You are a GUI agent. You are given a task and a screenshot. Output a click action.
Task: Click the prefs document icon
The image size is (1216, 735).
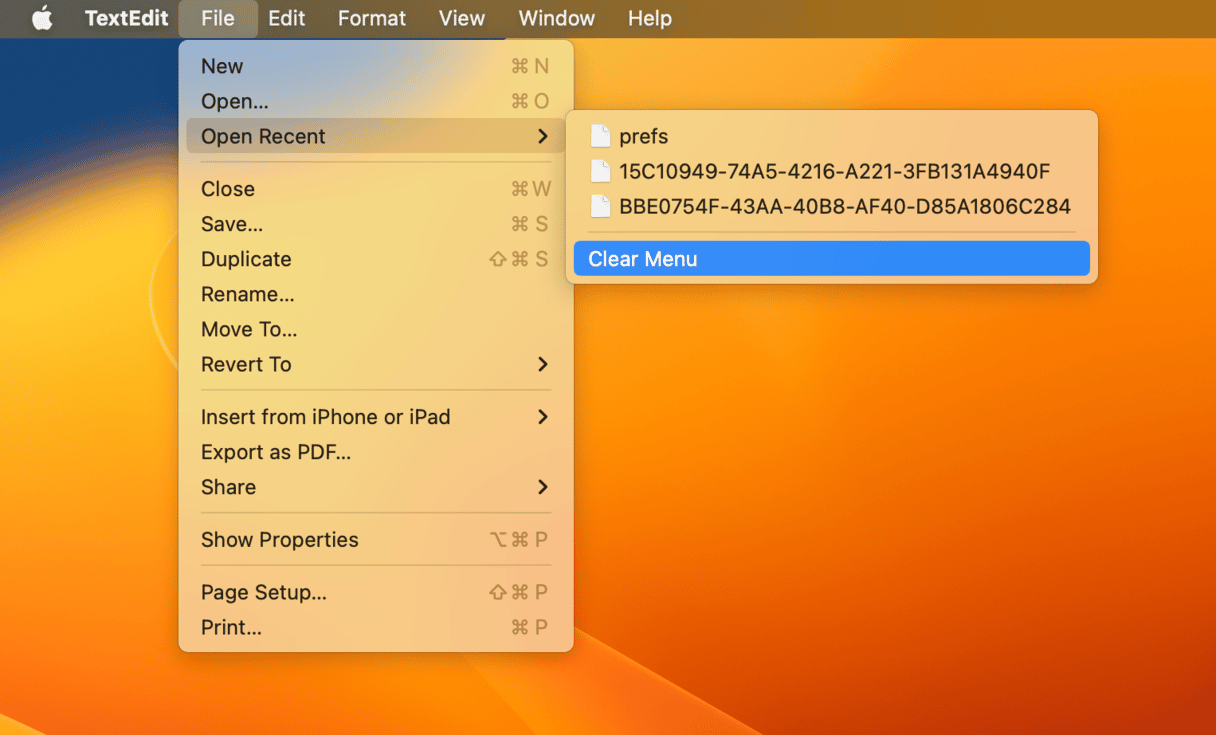tap(600, 136)
